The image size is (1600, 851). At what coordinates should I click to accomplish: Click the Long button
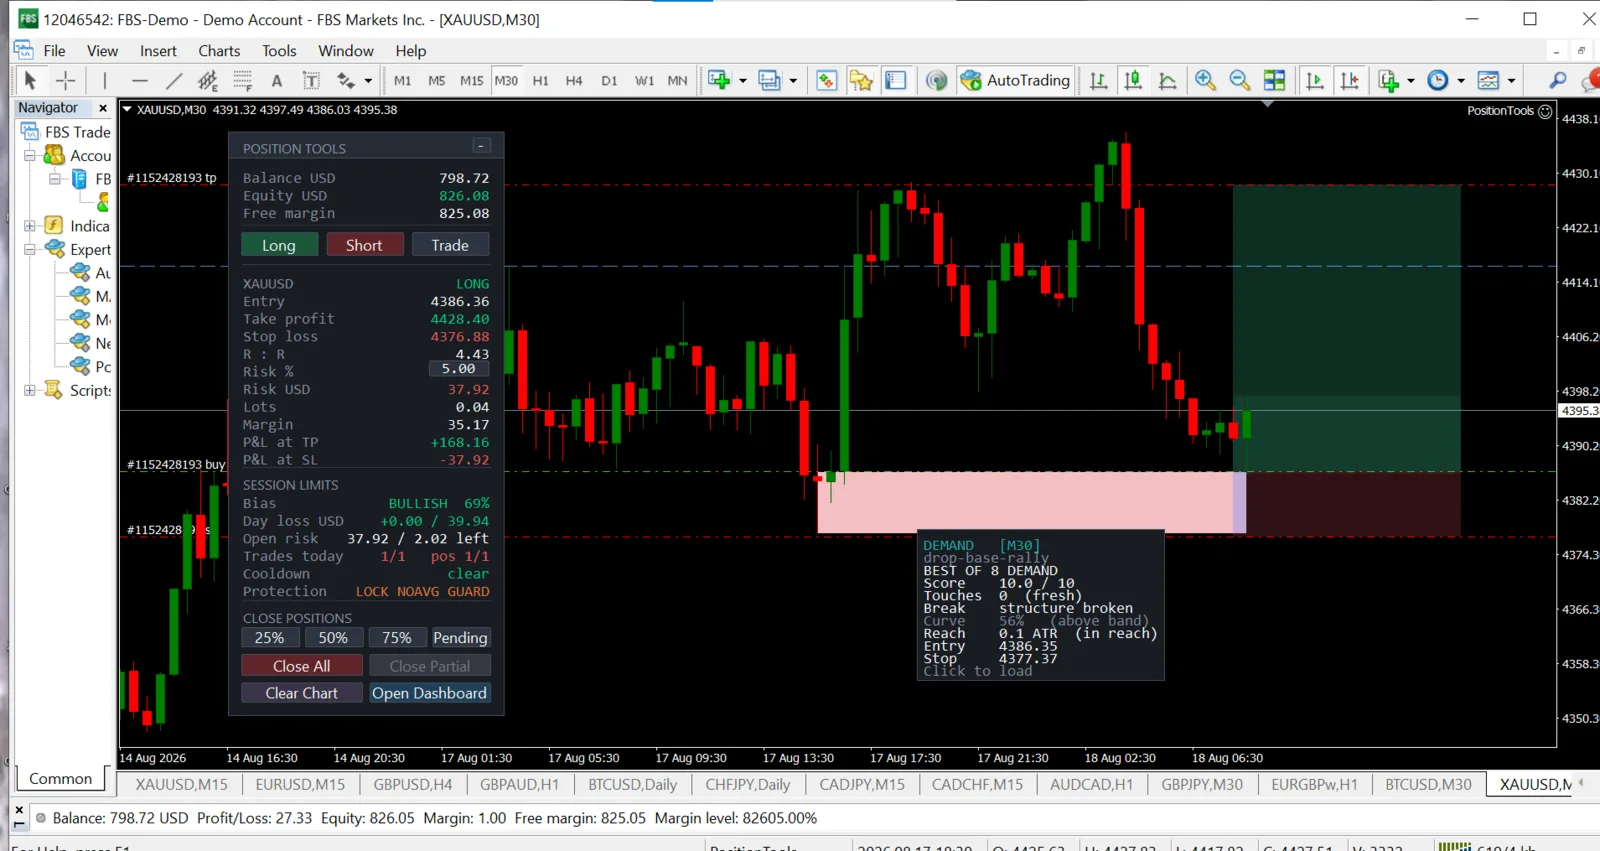pyautogui.click(x=279, y=245)
